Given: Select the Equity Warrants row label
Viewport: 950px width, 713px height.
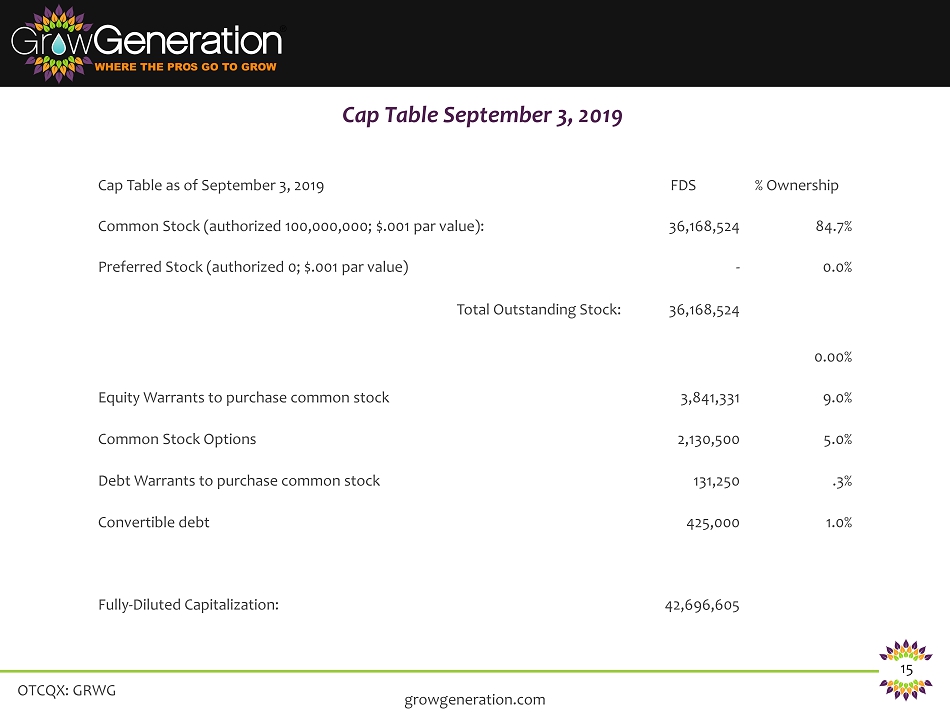Looking at the screenshot, I should [243, 397].
